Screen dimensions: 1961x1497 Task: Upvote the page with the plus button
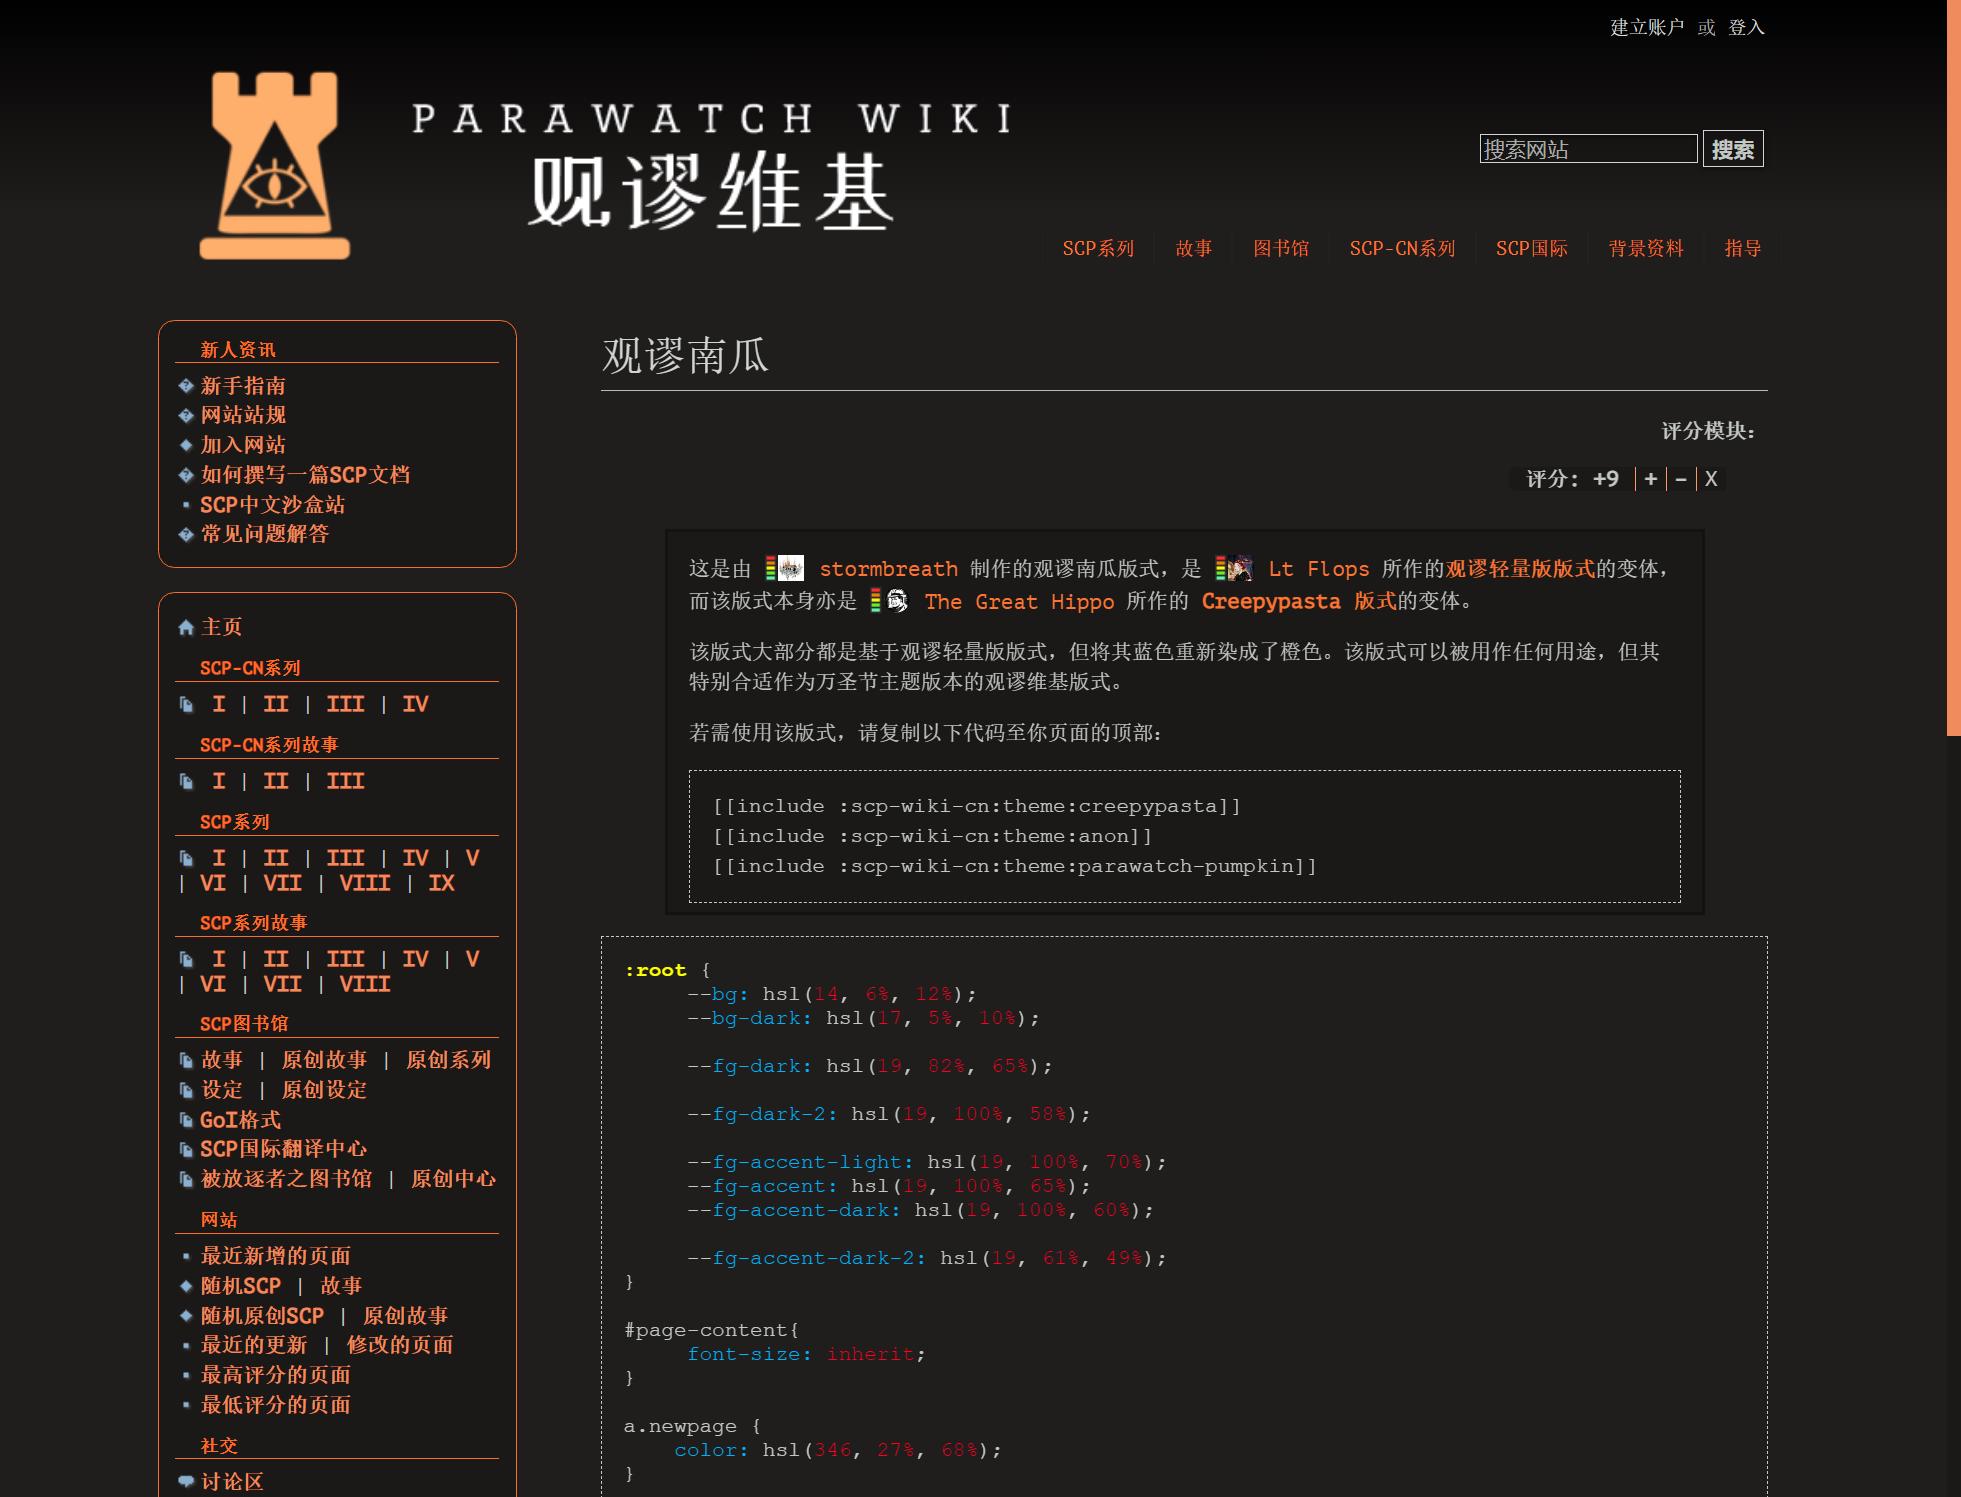(x=1651, y=479)
